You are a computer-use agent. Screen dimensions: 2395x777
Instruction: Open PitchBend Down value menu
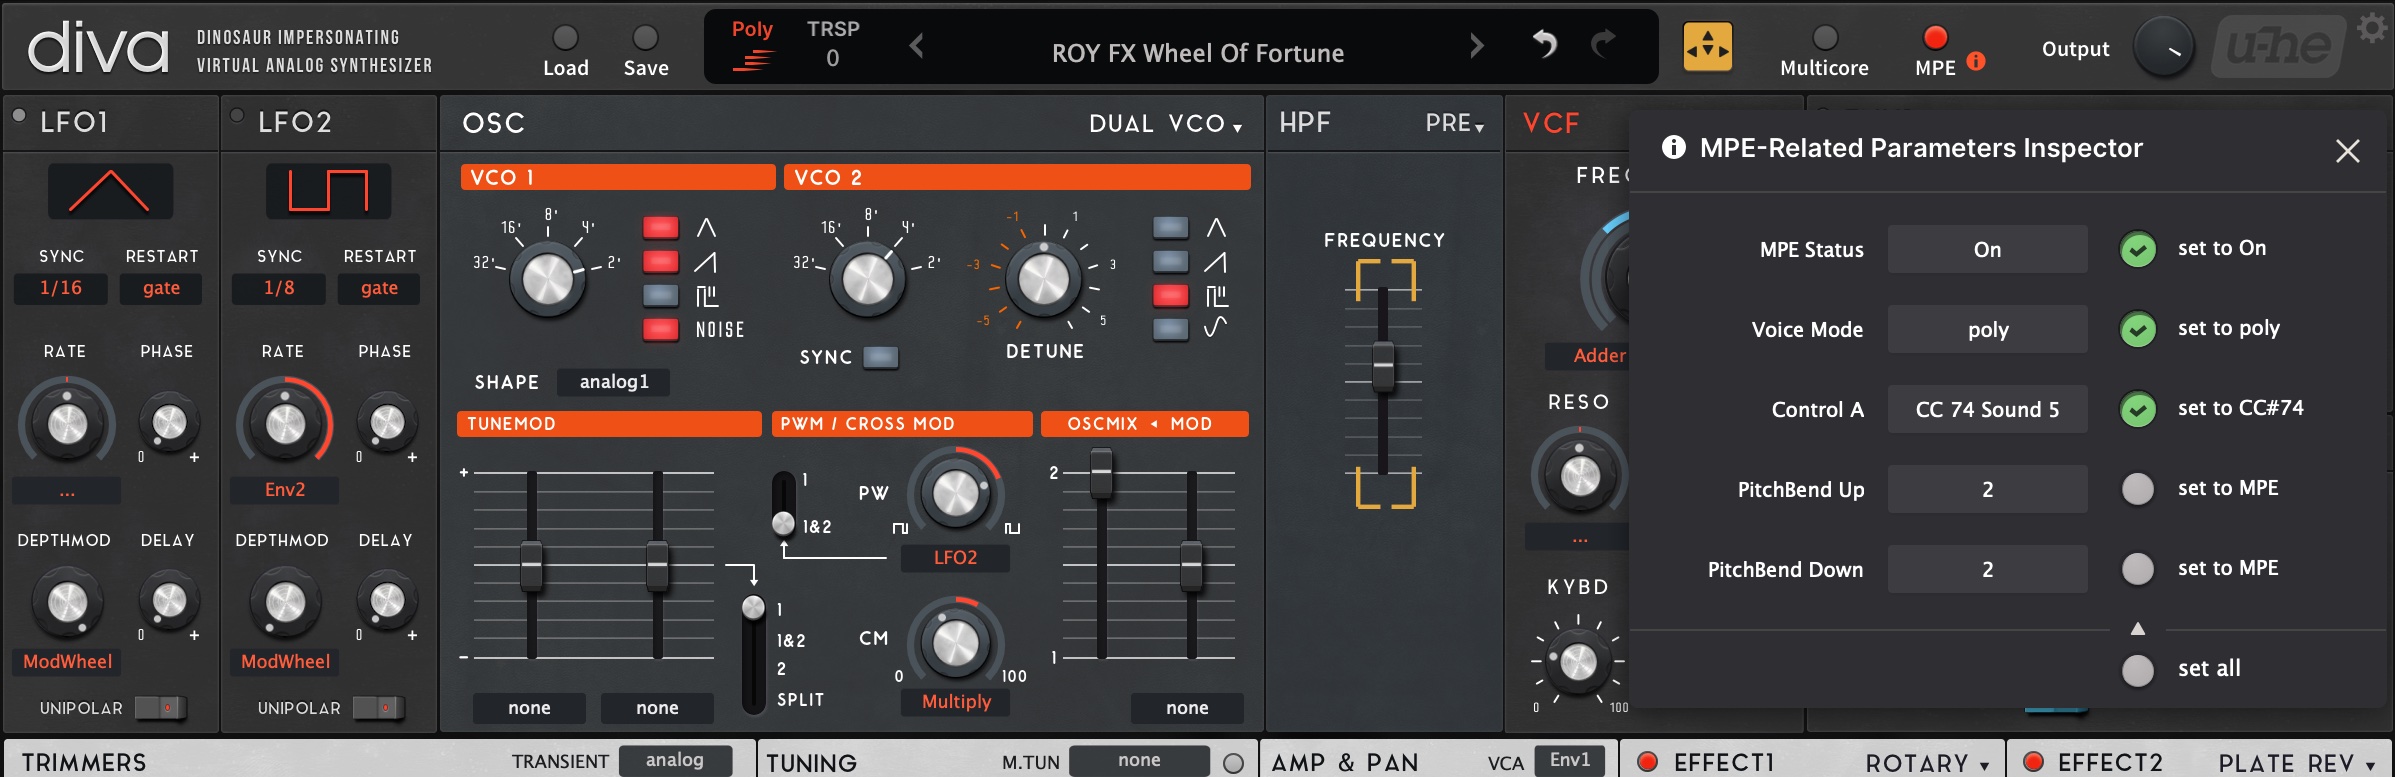tap(1988, 569)
